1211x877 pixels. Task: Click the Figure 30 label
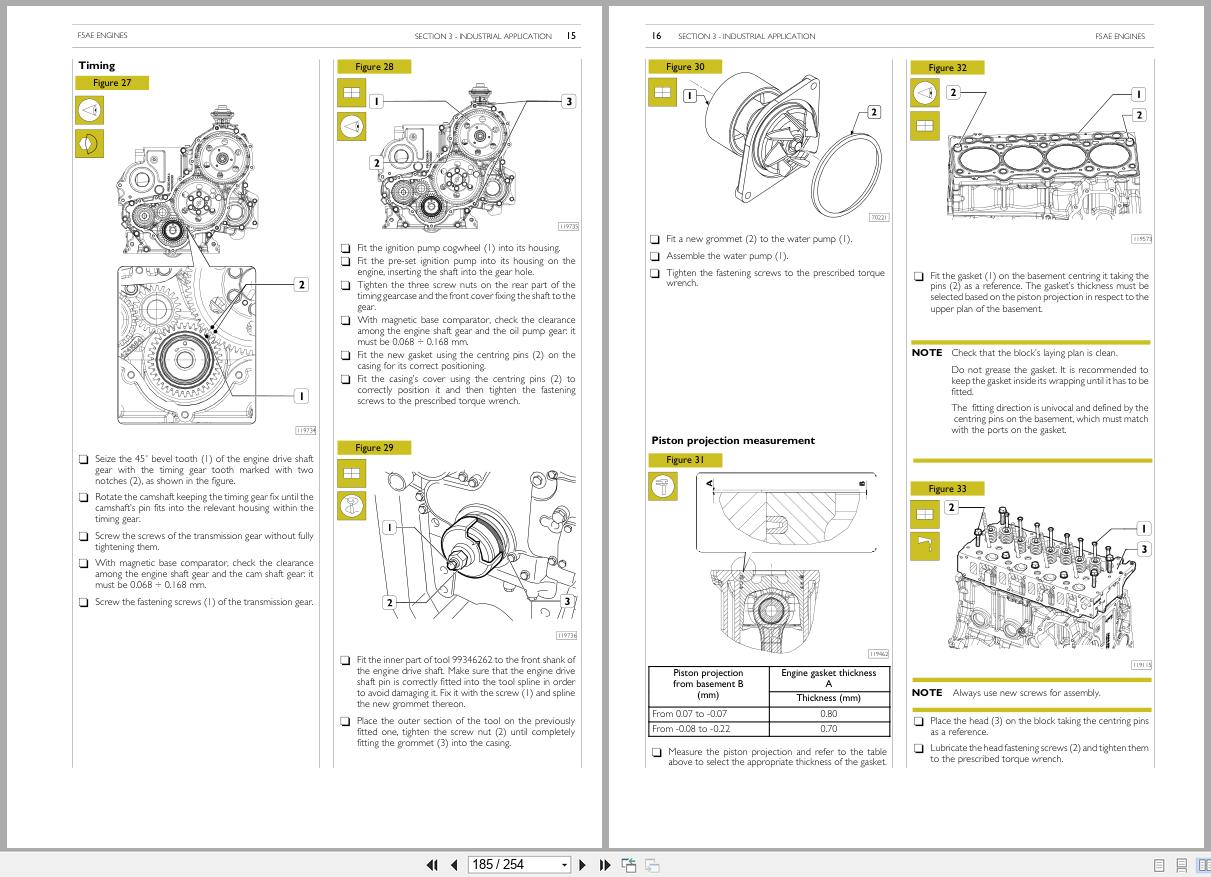pyautogui.click(x=685, y=66)
